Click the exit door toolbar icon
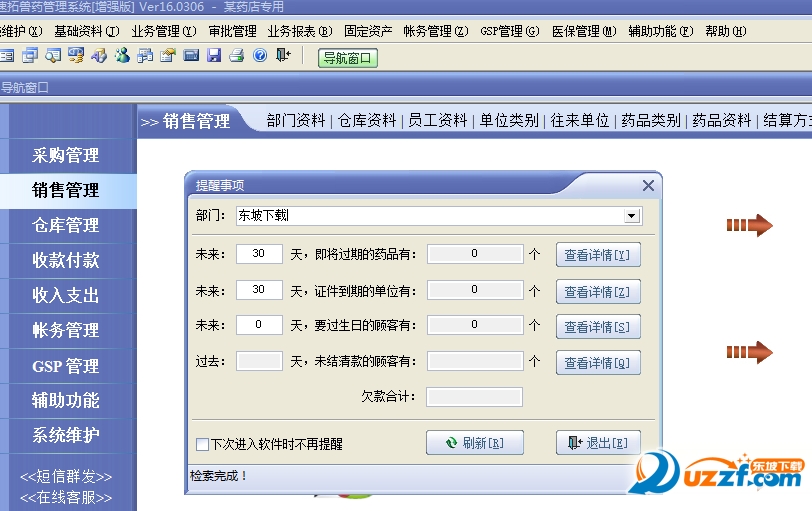812x511 pixels. (283, 55)
